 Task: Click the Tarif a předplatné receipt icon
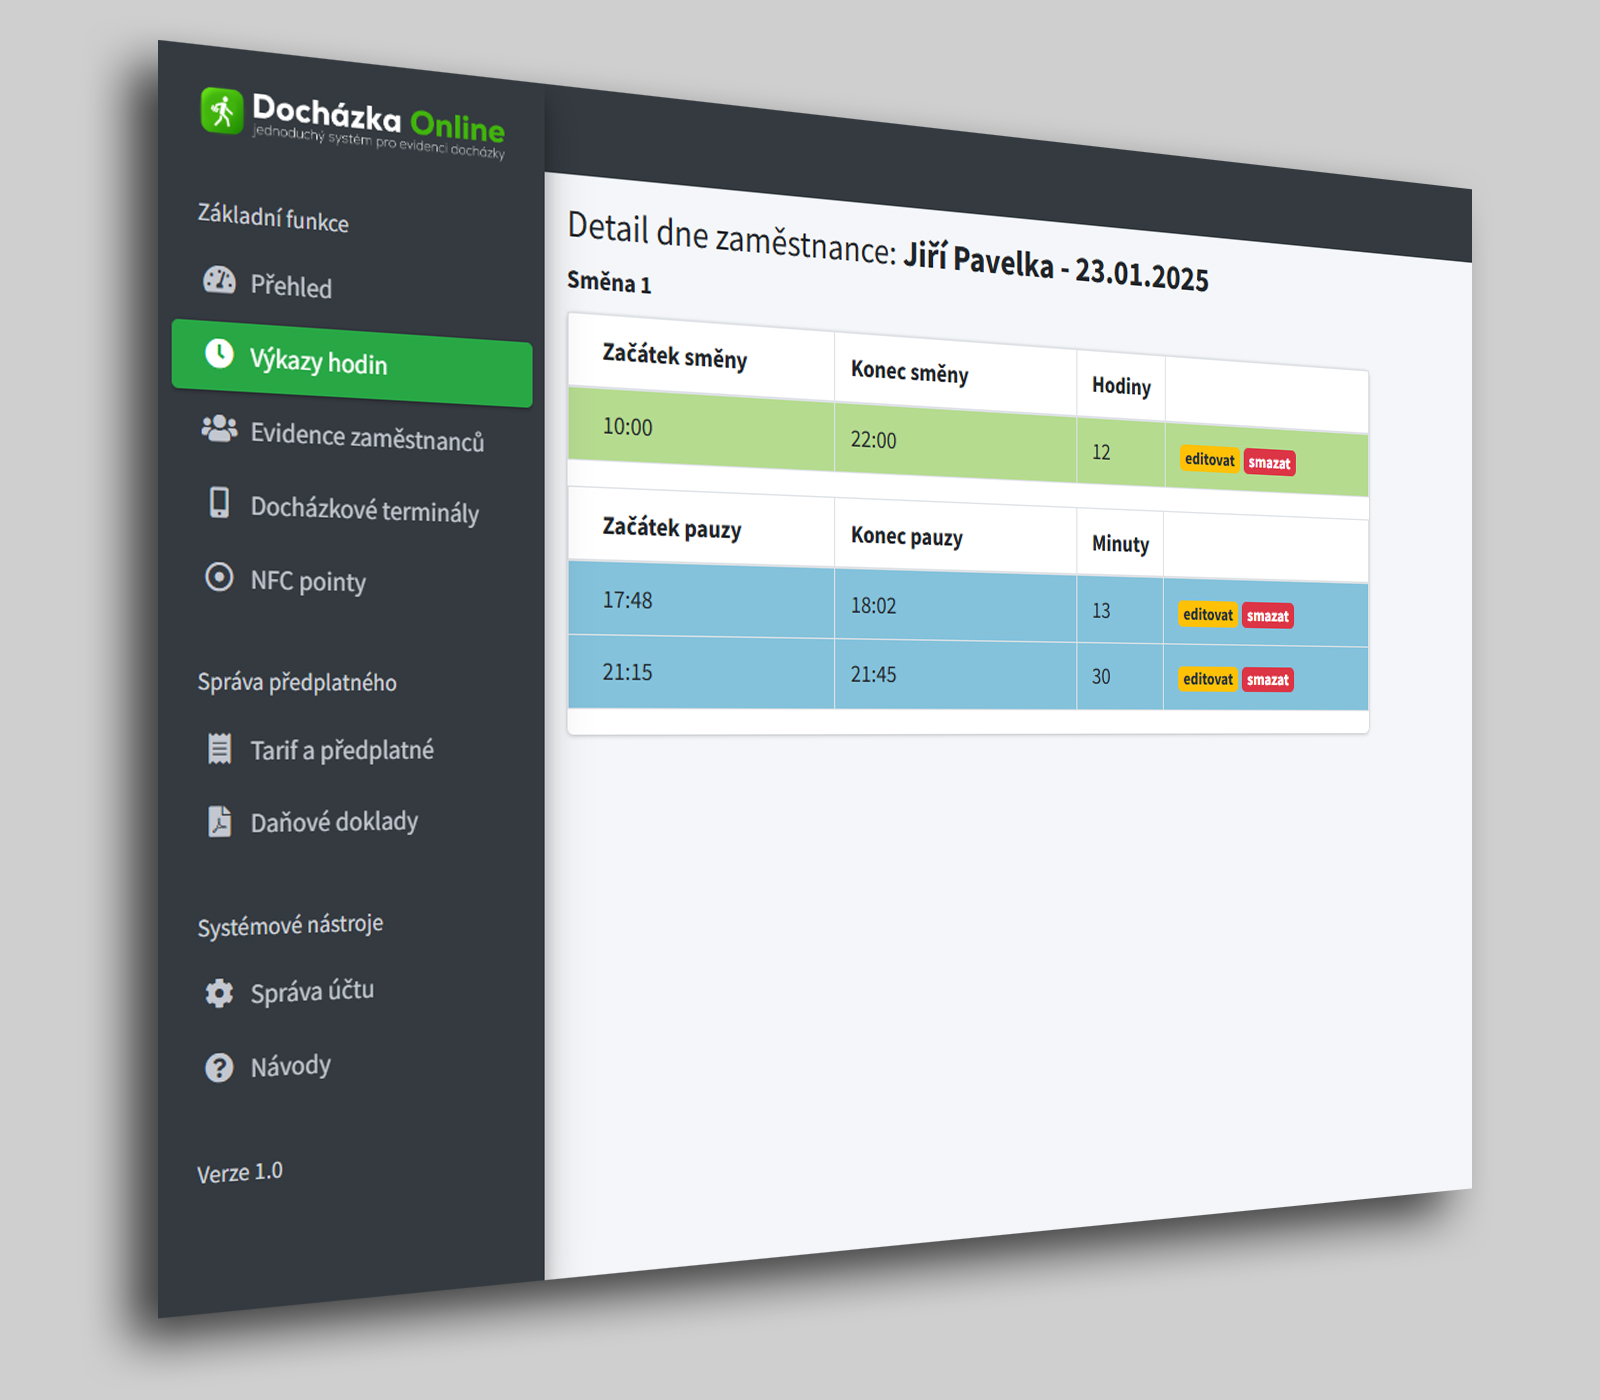[x=219, y=749]
